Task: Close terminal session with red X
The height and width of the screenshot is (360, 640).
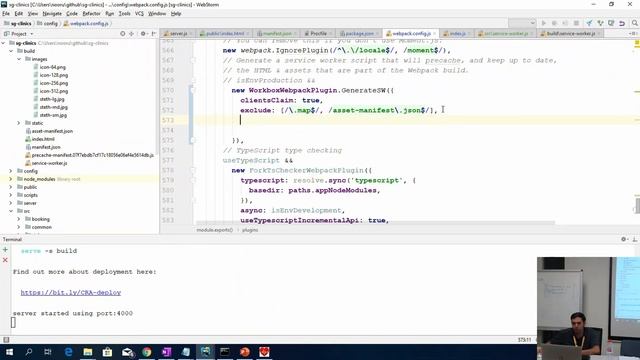Action: [5, 260]
